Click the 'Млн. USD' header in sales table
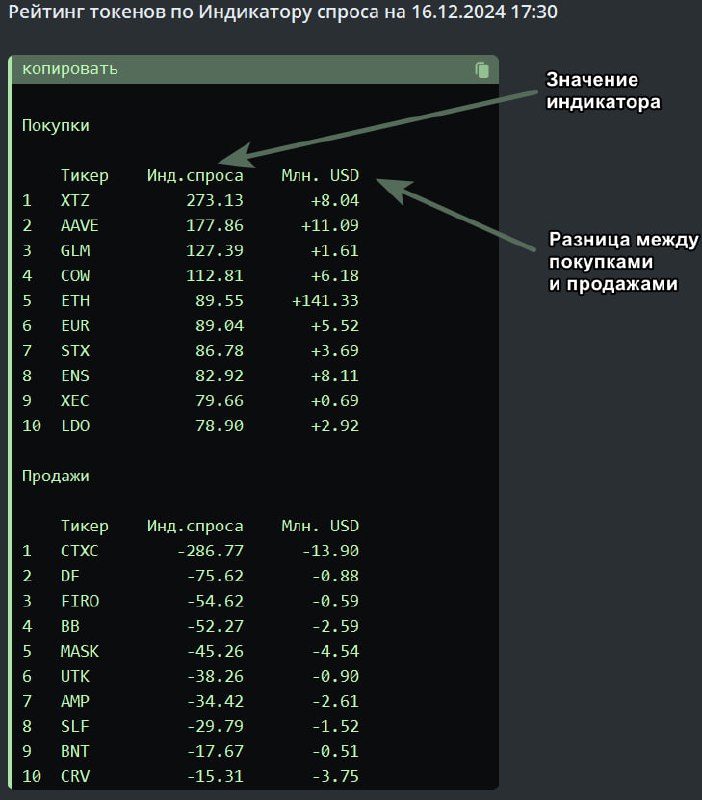Image resolution: width=702 pixels, height=800 pixels. (x=320, y=526)
